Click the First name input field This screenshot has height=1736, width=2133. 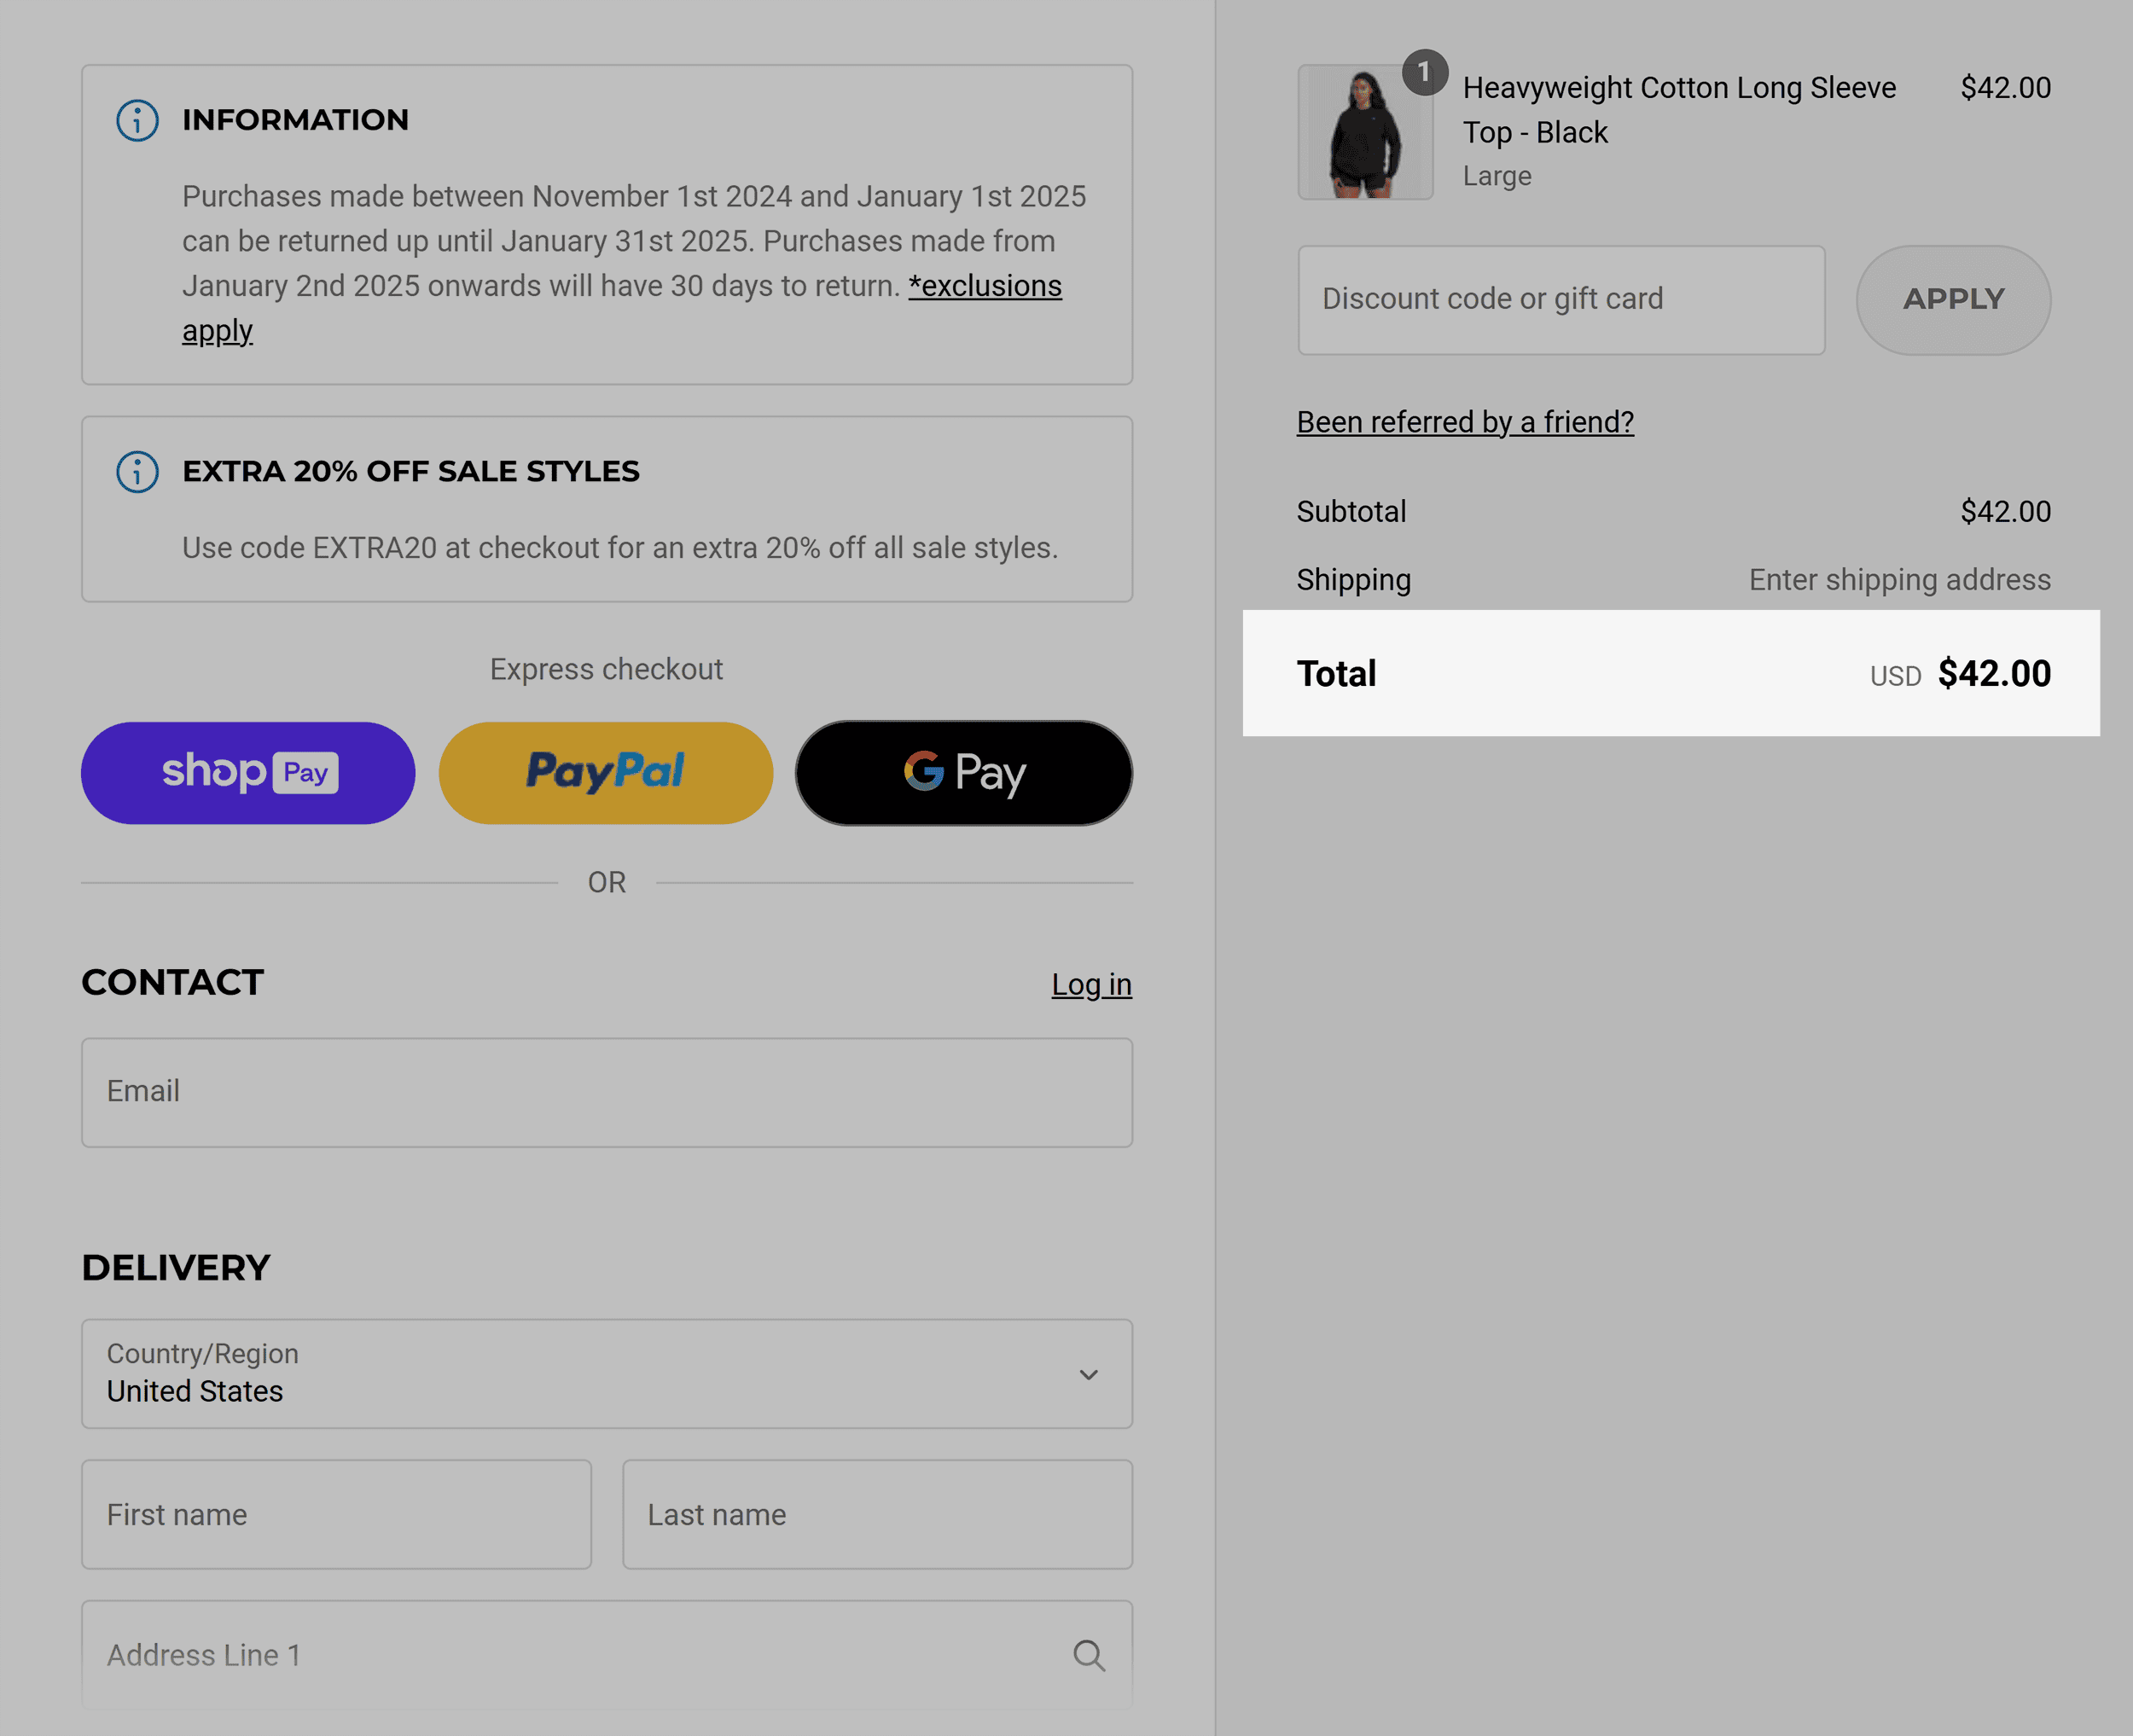pyautogui.click(x=337, y=1514)
